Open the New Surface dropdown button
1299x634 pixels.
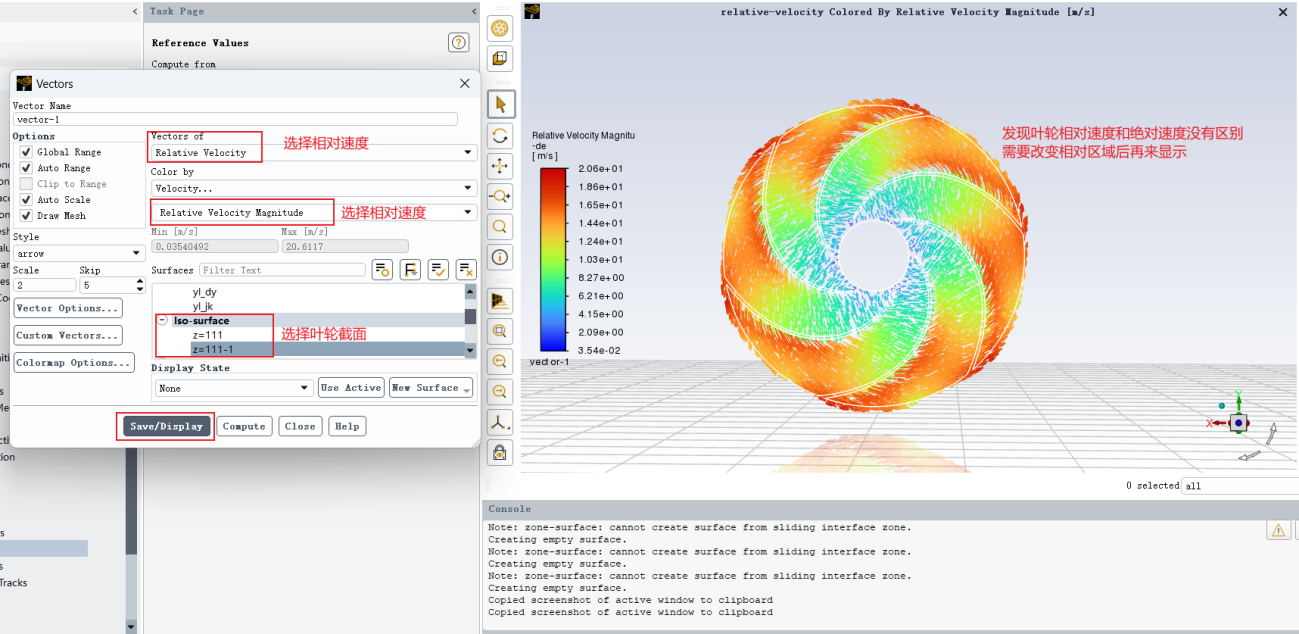pos(430,388)
